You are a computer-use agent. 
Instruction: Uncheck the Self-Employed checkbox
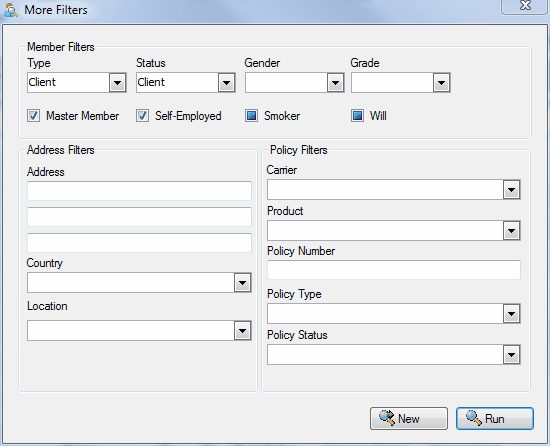[142, 116]
